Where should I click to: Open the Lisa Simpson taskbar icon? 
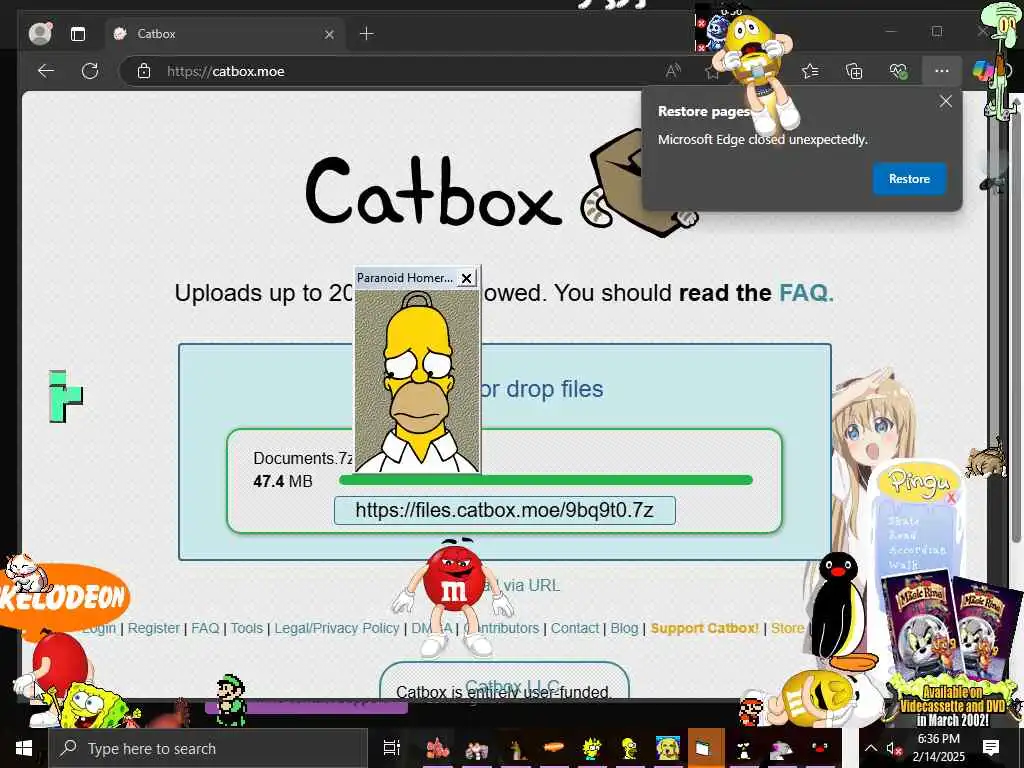(591, 748)
